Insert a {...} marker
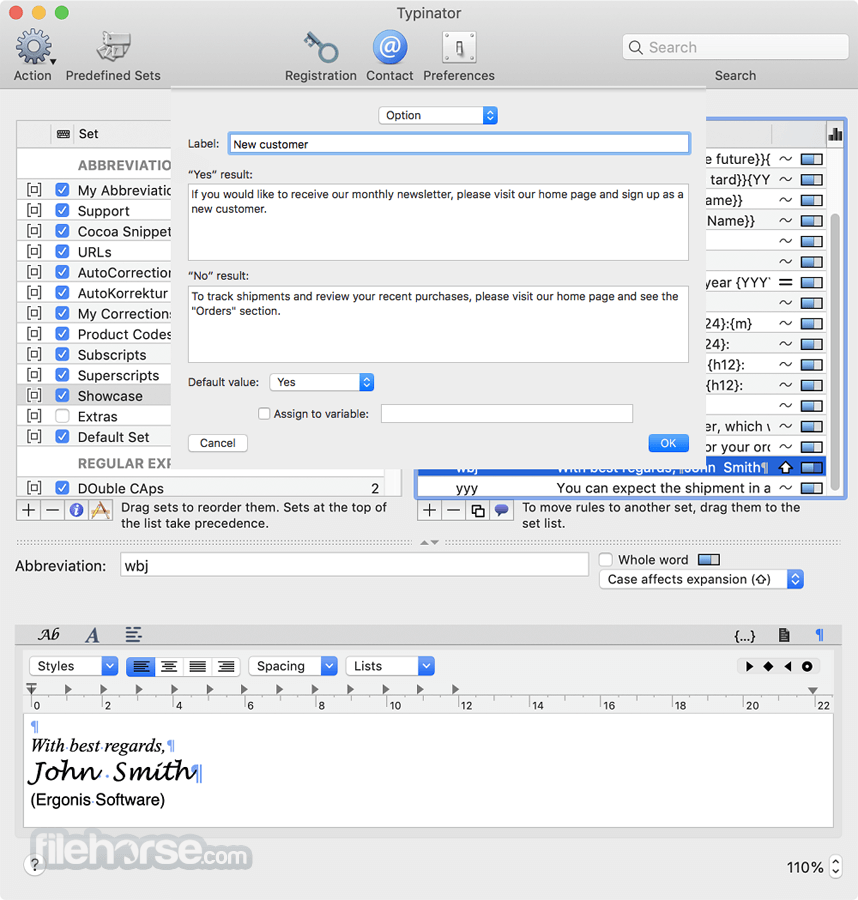 point(745,635)
